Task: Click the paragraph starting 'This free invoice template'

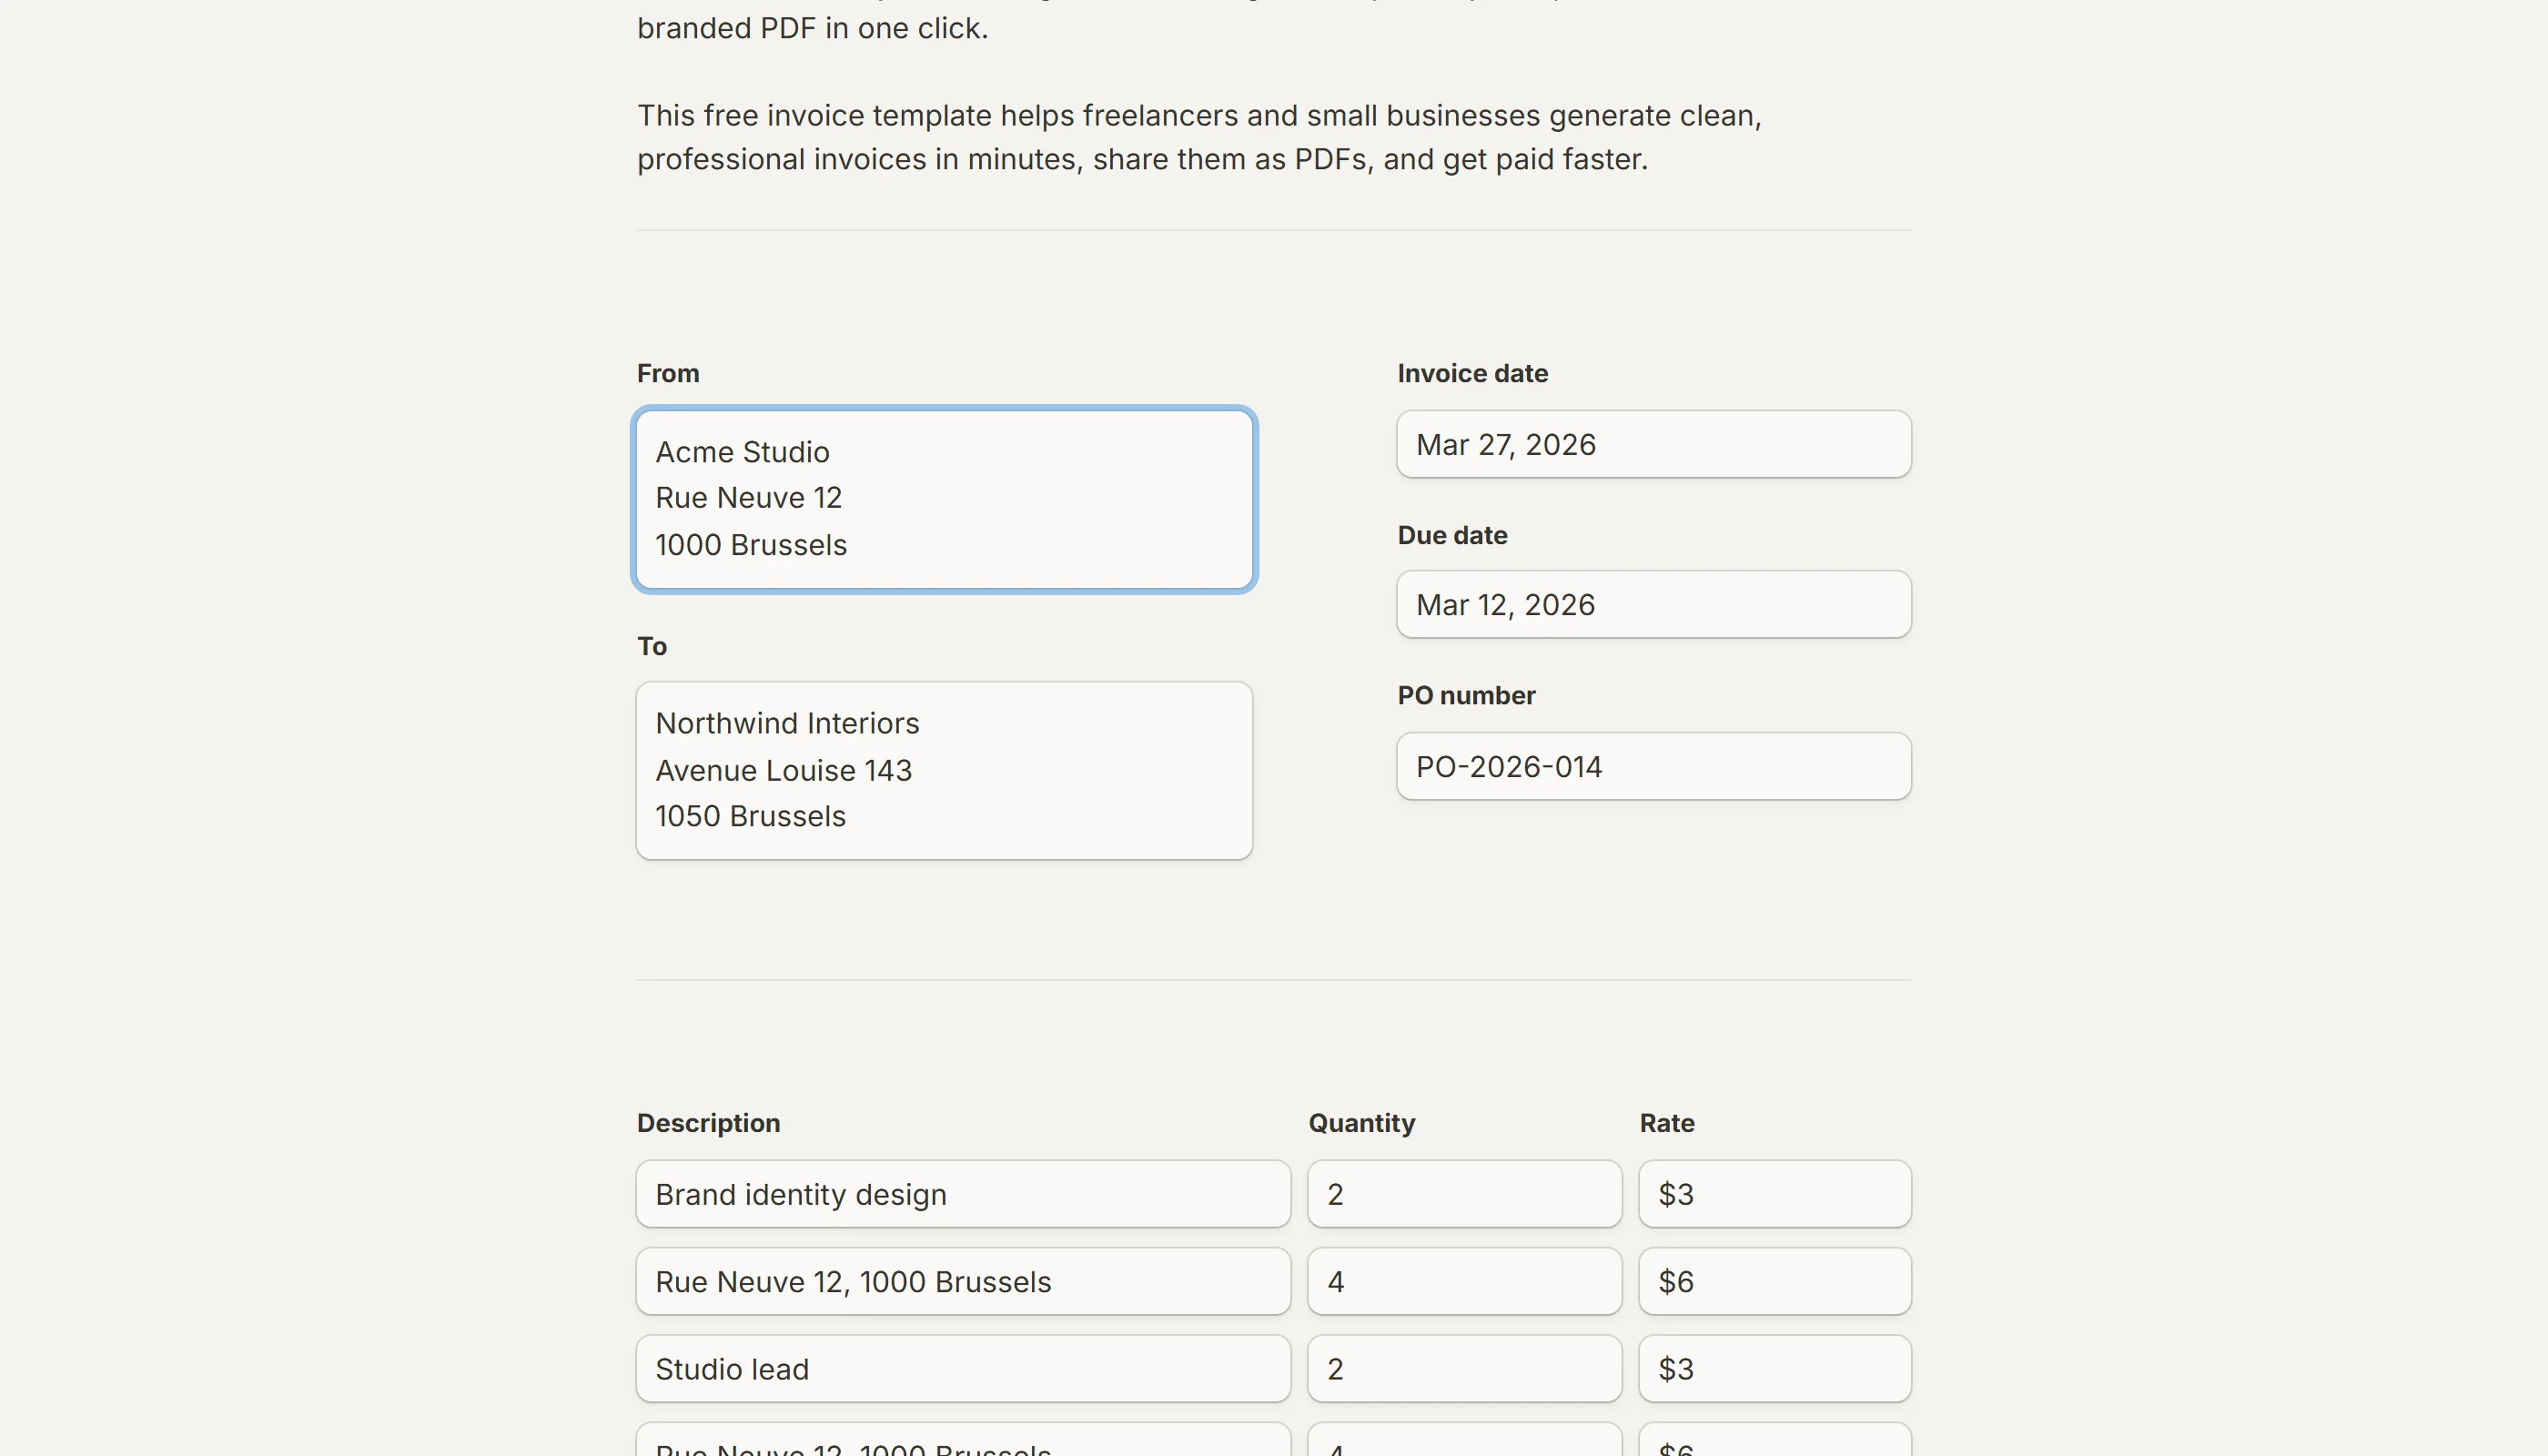Action: [1199, 137]
